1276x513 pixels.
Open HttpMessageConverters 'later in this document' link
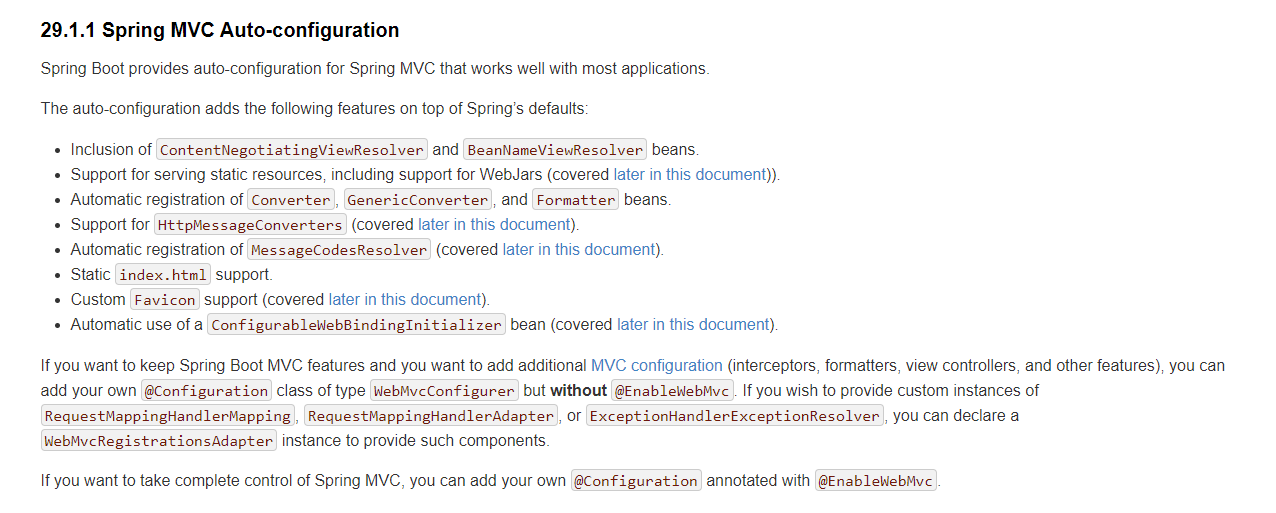click(x=494, y=224)
